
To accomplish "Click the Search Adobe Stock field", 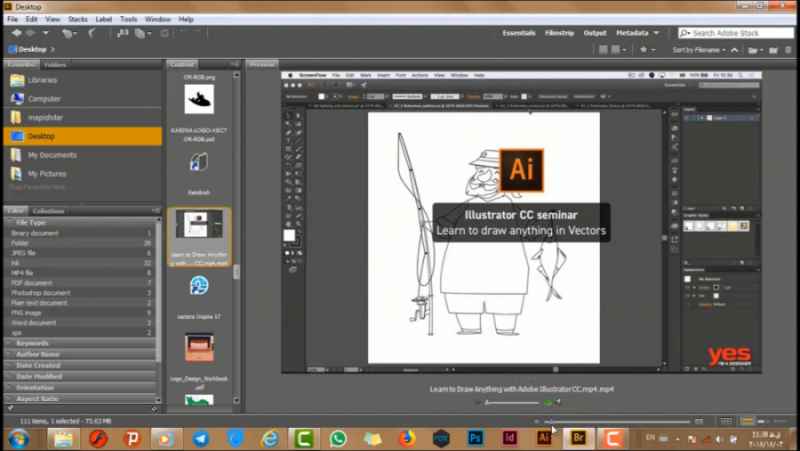I will pos(736,33).
